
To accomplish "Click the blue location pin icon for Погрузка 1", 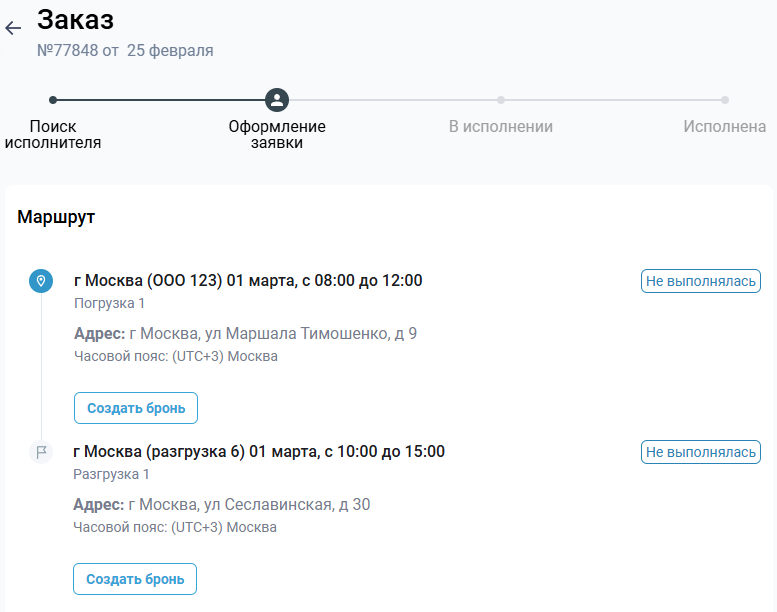I will pos(41,281).
